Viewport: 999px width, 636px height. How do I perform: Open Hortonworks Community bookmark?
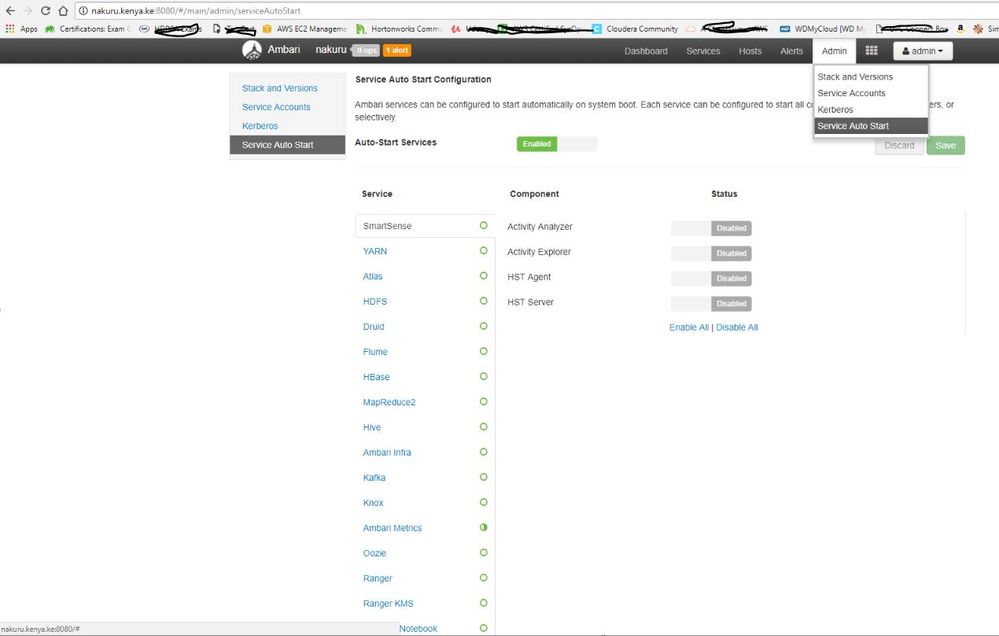(x=399, y=29)
